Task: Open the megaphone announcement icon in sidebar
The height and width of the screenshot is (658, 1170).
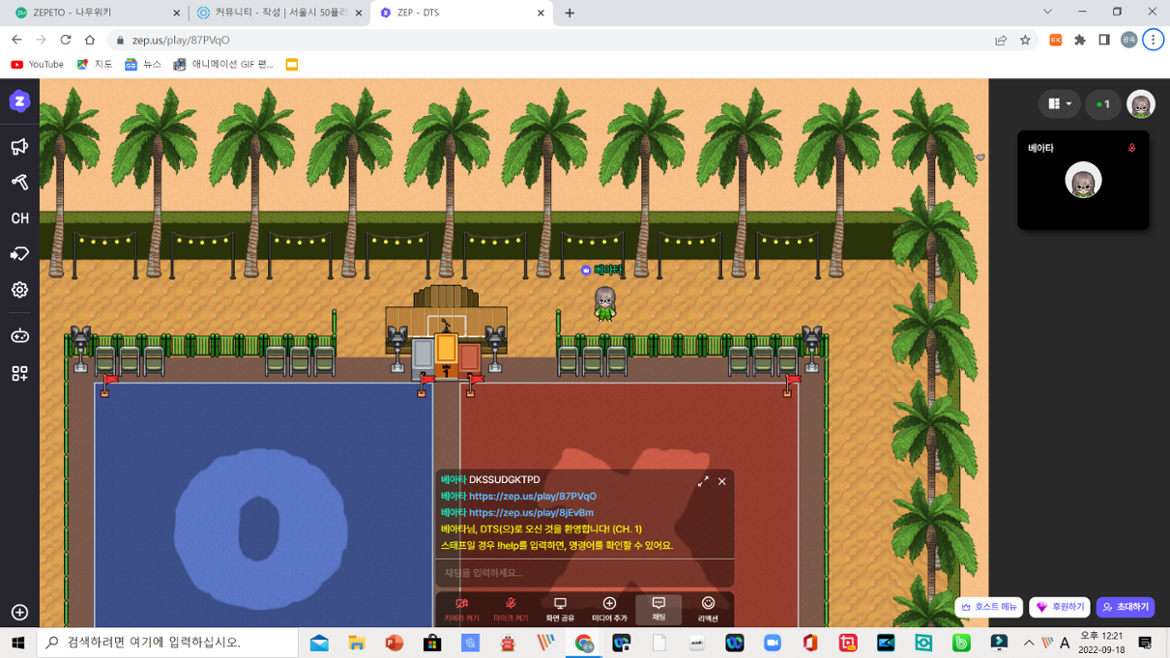Action: (19, 147)
